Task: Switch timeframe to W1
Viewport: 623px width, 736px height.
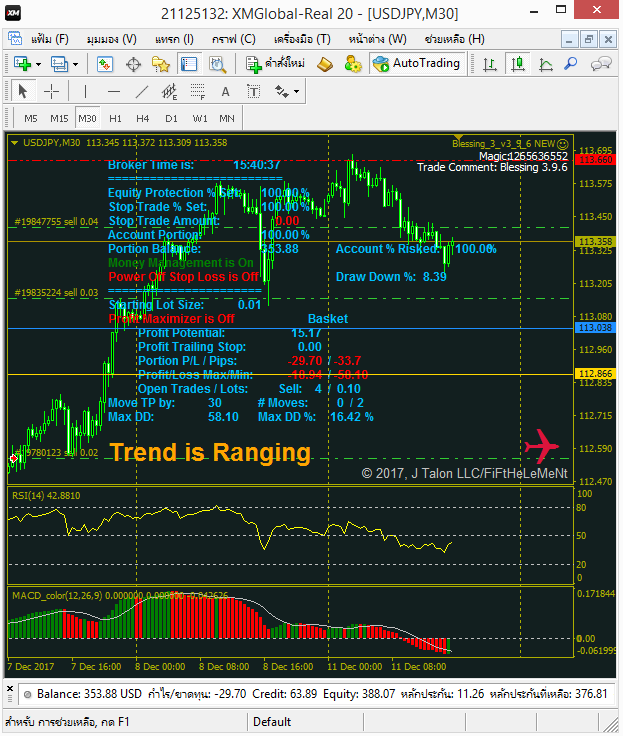Action: click(200, 119)
